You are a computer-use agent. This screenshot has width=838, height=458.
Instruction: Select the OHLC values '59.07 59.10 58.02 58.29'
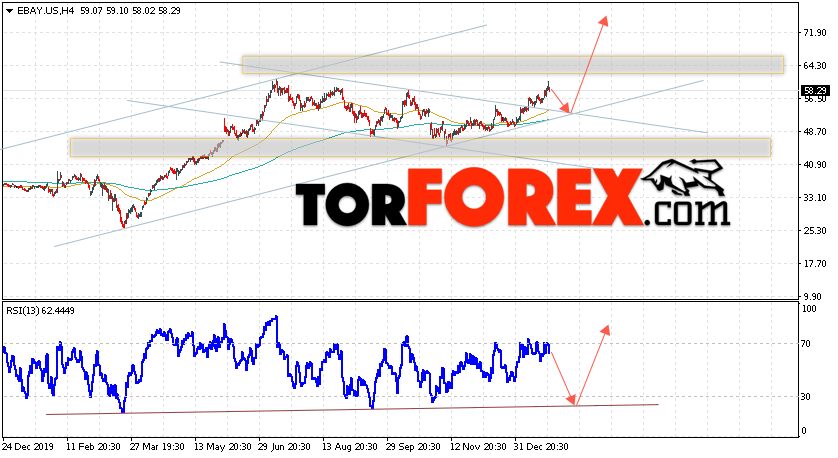[x=130, y=11]
